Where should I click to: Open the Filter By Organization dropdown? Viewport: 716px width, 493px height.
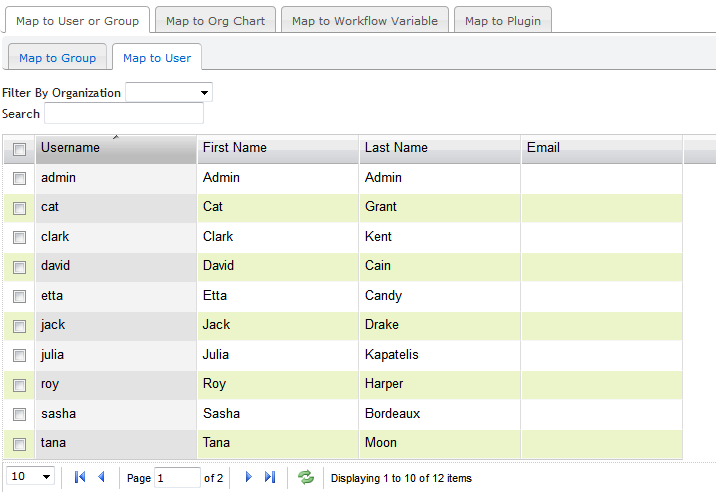click(x=168, y=93)
